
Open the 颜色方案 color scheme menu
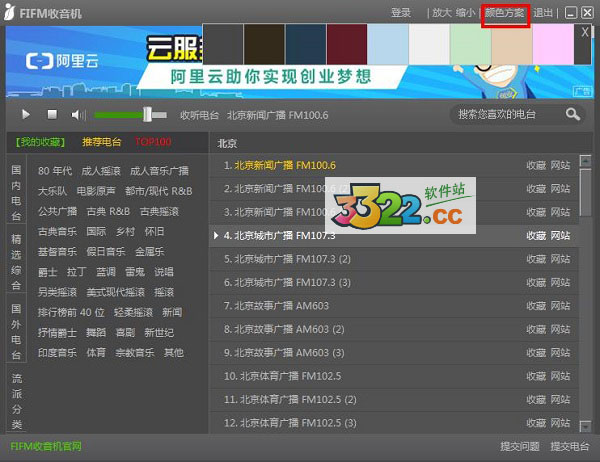pyautogui.click(x=504, y=13)
